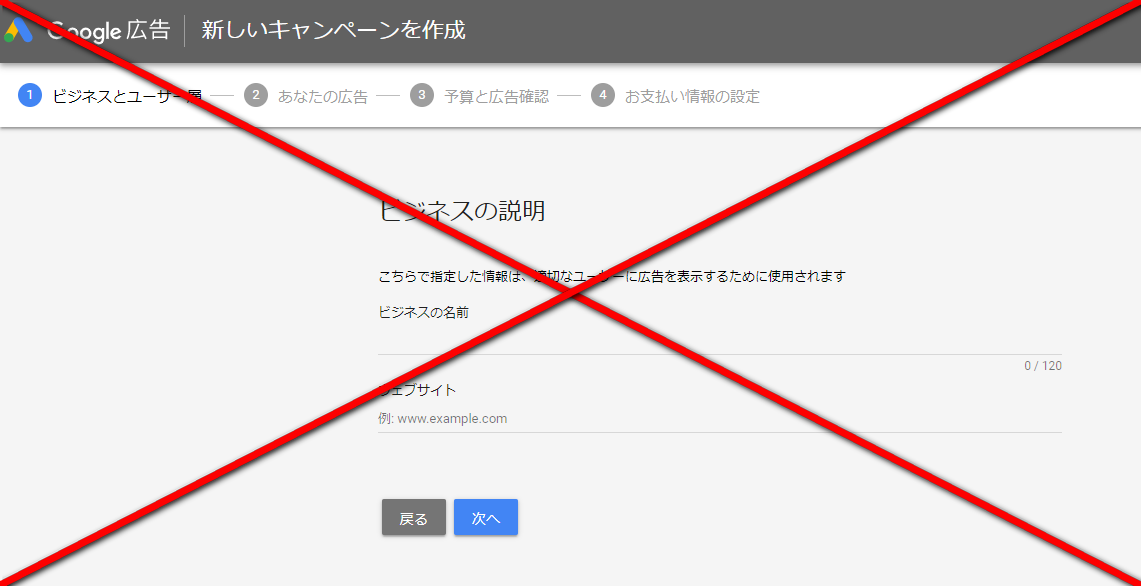Click the ビジネスの説明 heading
This screenshot has height=586, width=1141.
coord(462,211)
